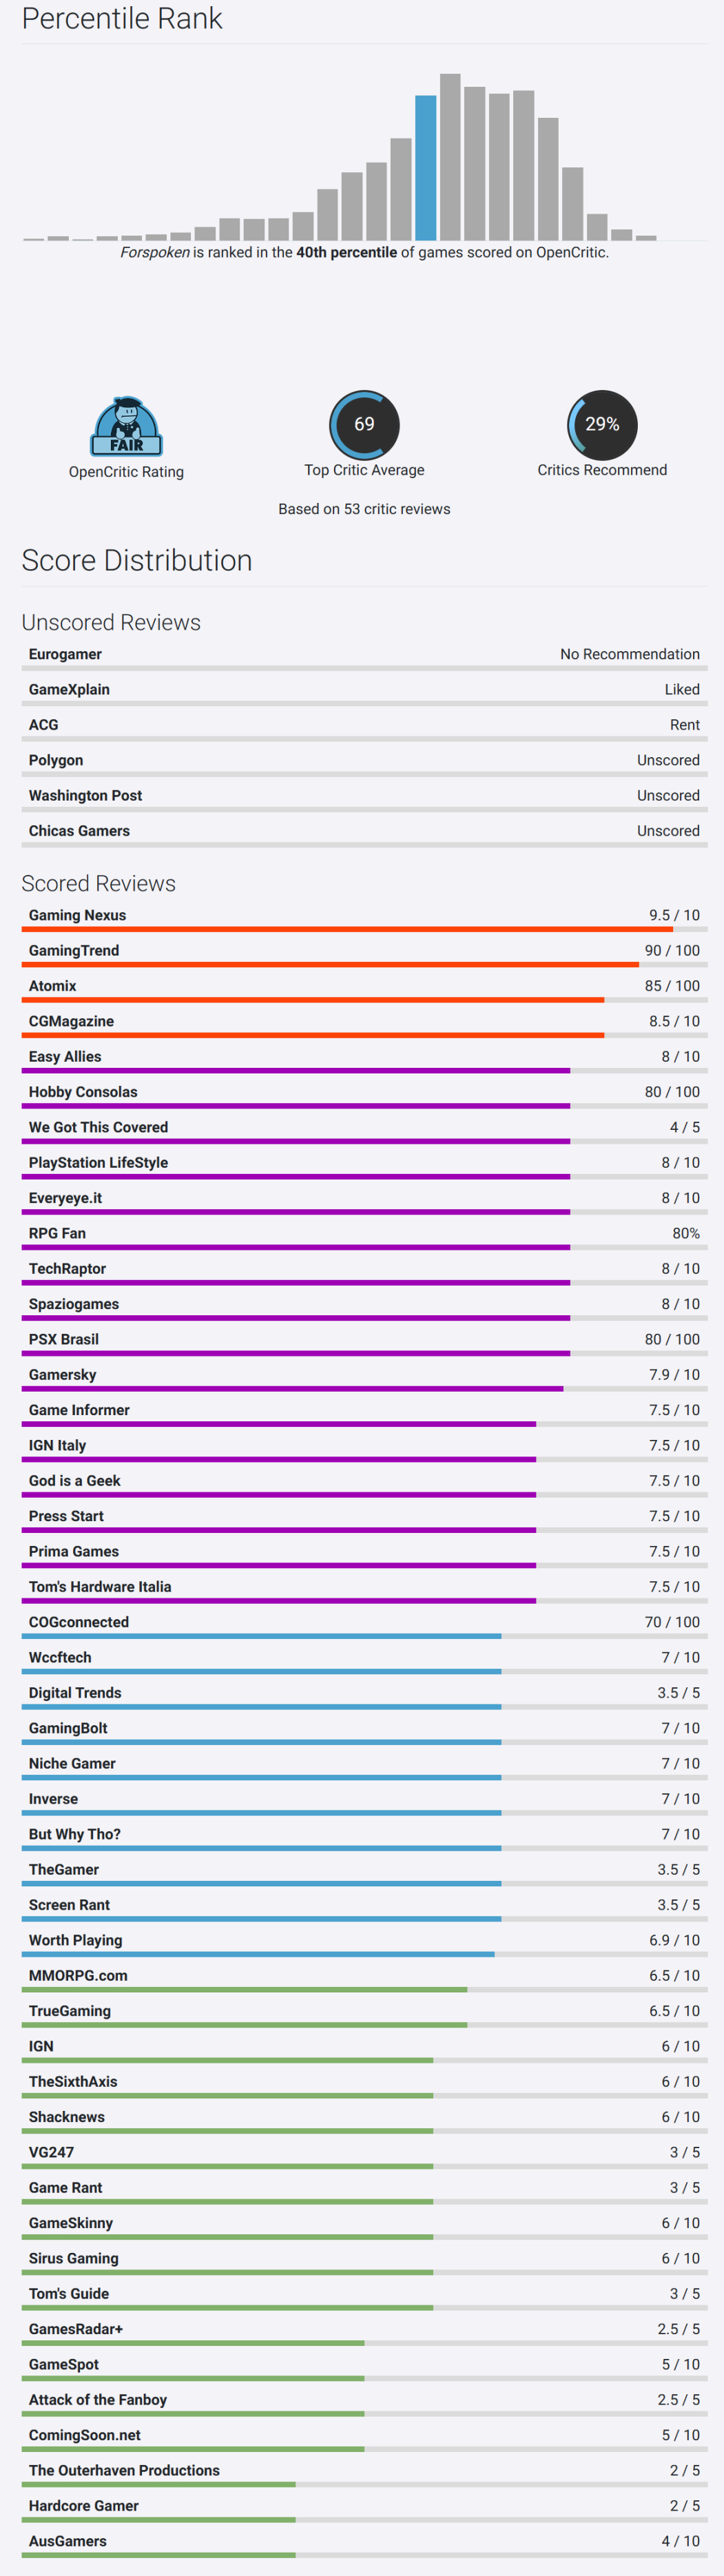The width and height of the screenshot is (724, 2576).
Task: Click the FAIR OpenCritic rating badge
Action: 126,427
